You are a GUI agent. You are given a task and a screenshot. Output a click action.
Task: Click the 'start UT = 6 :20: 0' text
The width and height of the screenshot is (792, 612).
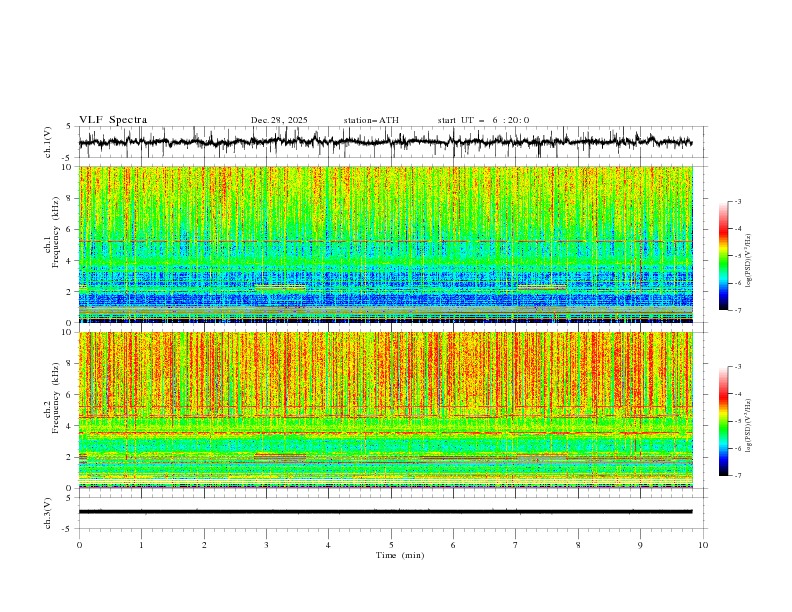pyautogui.click(x=483, y=120)
